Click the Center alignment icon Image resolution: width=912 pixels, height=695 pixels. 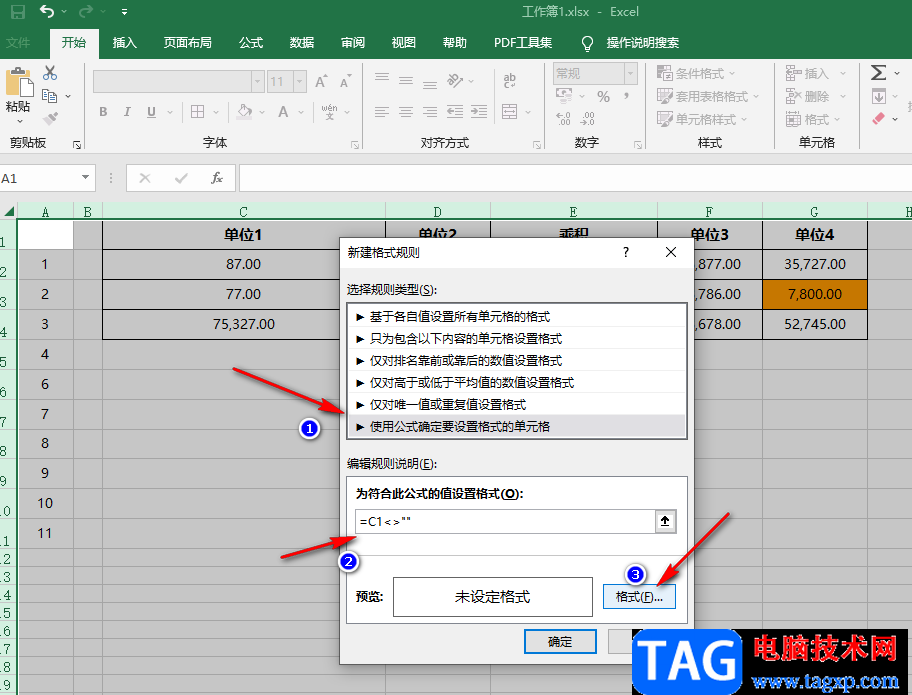tap(406, 112)
